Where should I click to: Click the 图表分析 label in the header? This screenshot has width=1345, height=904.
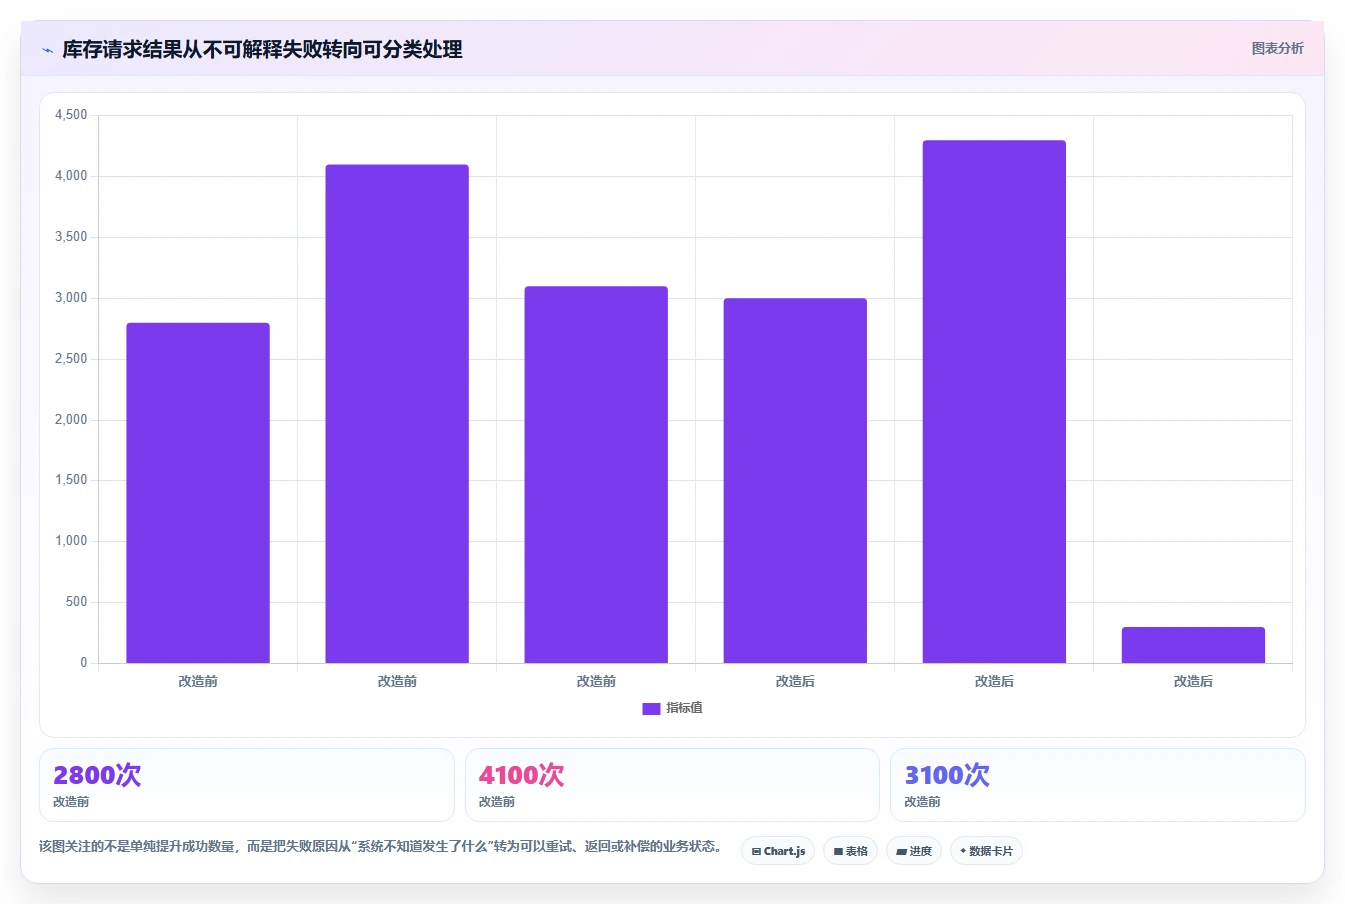click(x=1277, y=48)
